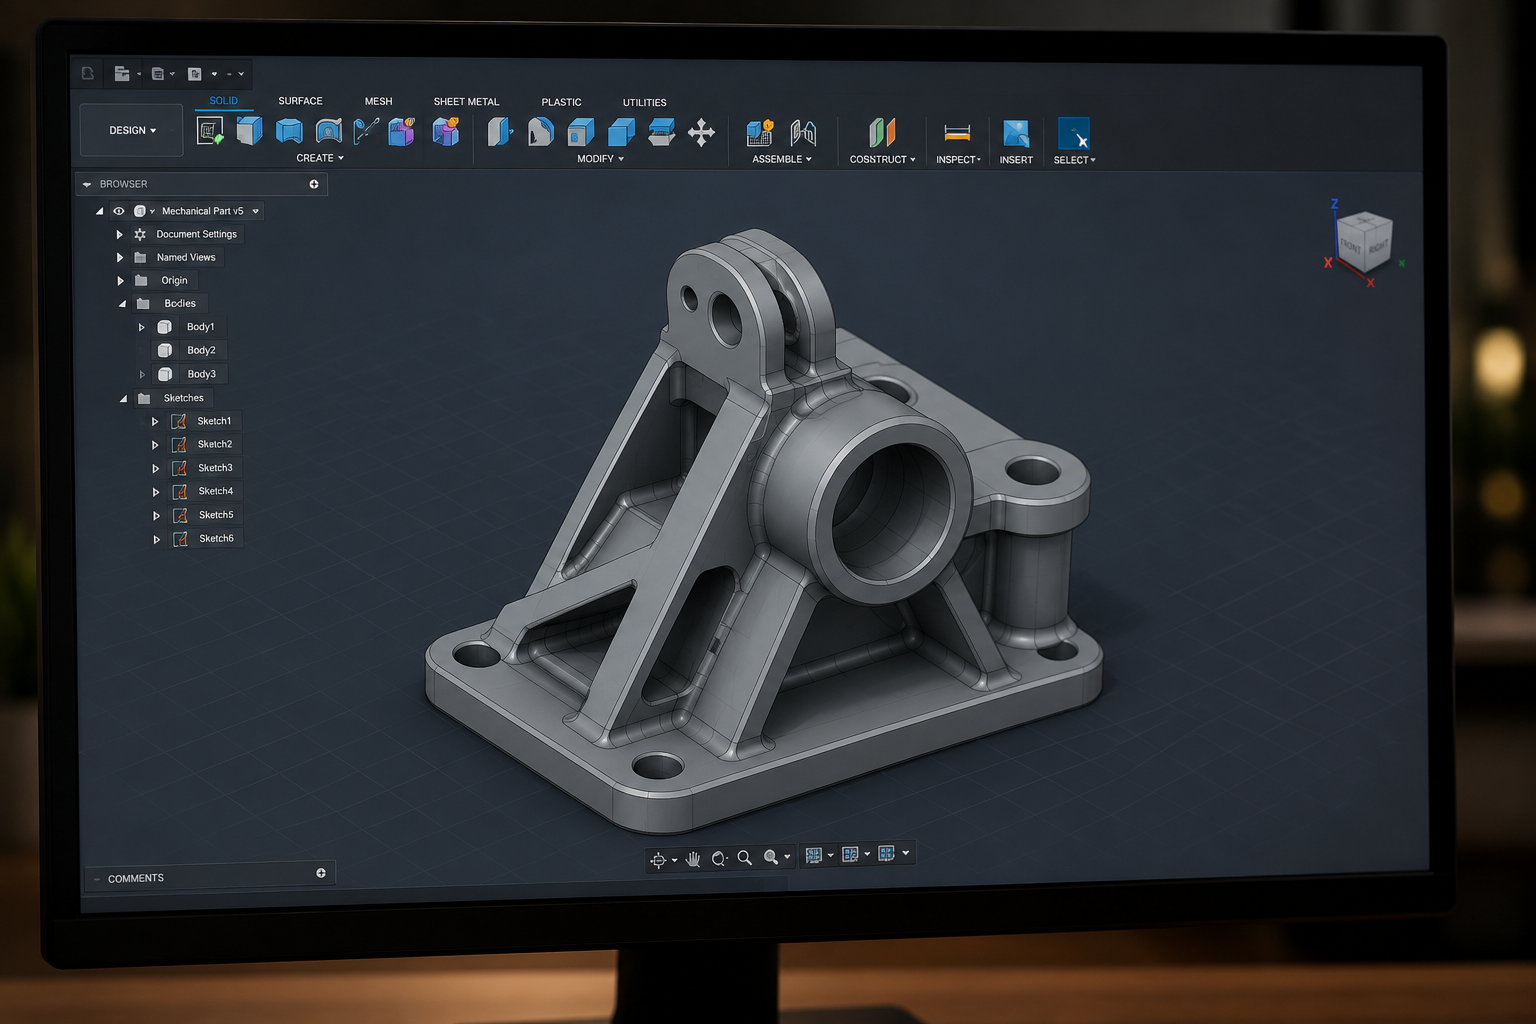Click the Zoom Window icon beside the hand
Viewport: 1536px width, 1024px height.
point(719,858)
